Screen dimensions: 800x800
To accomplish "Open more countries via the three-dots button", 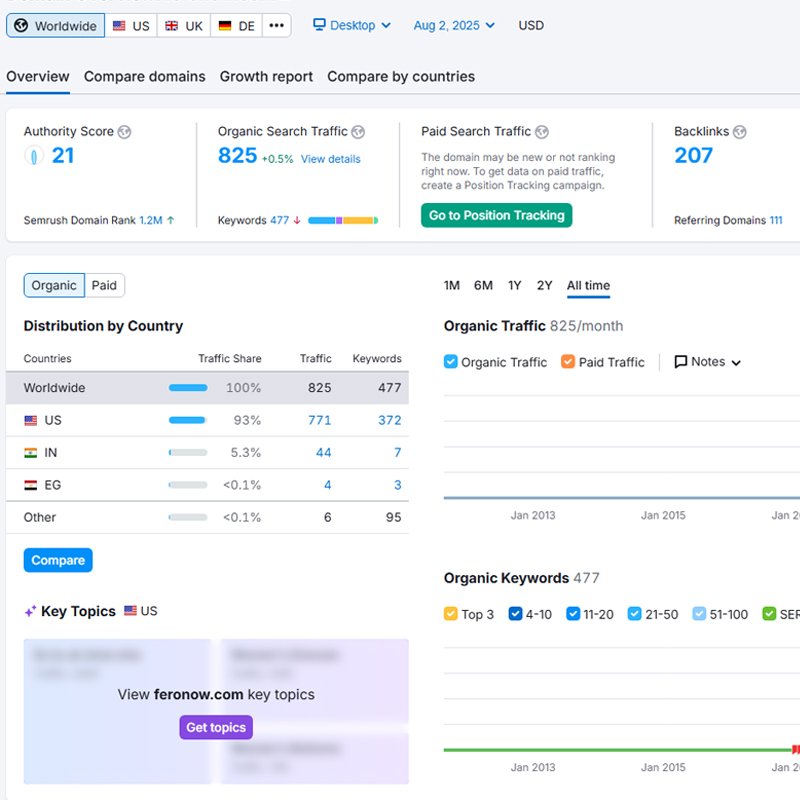I will coord(277,25).
